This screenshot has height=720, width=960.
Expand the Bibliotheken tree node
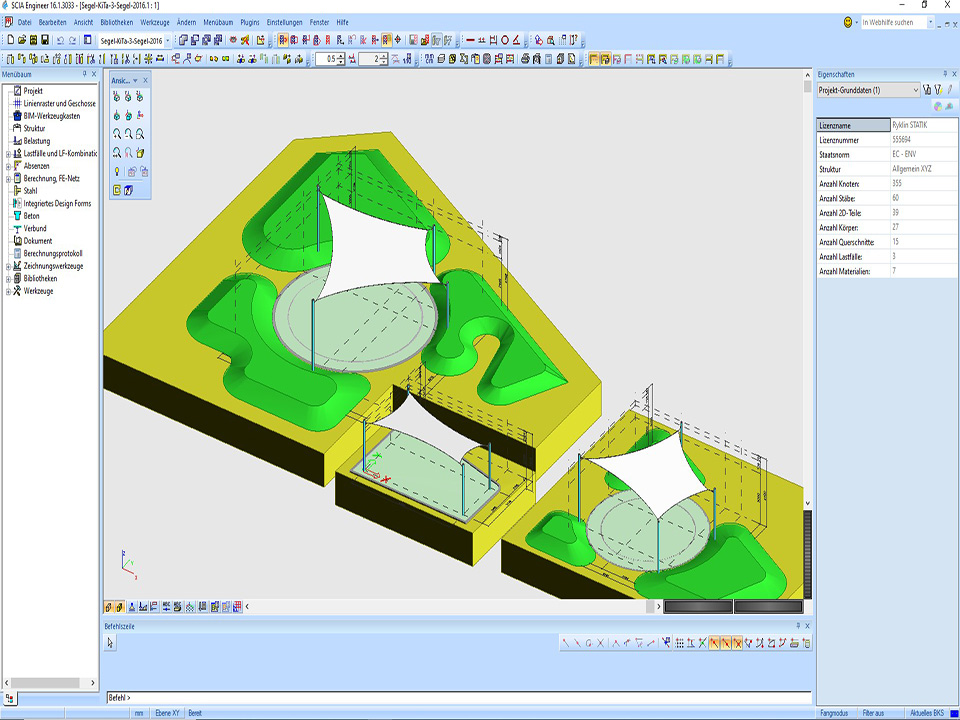click(x=7, y=278)
